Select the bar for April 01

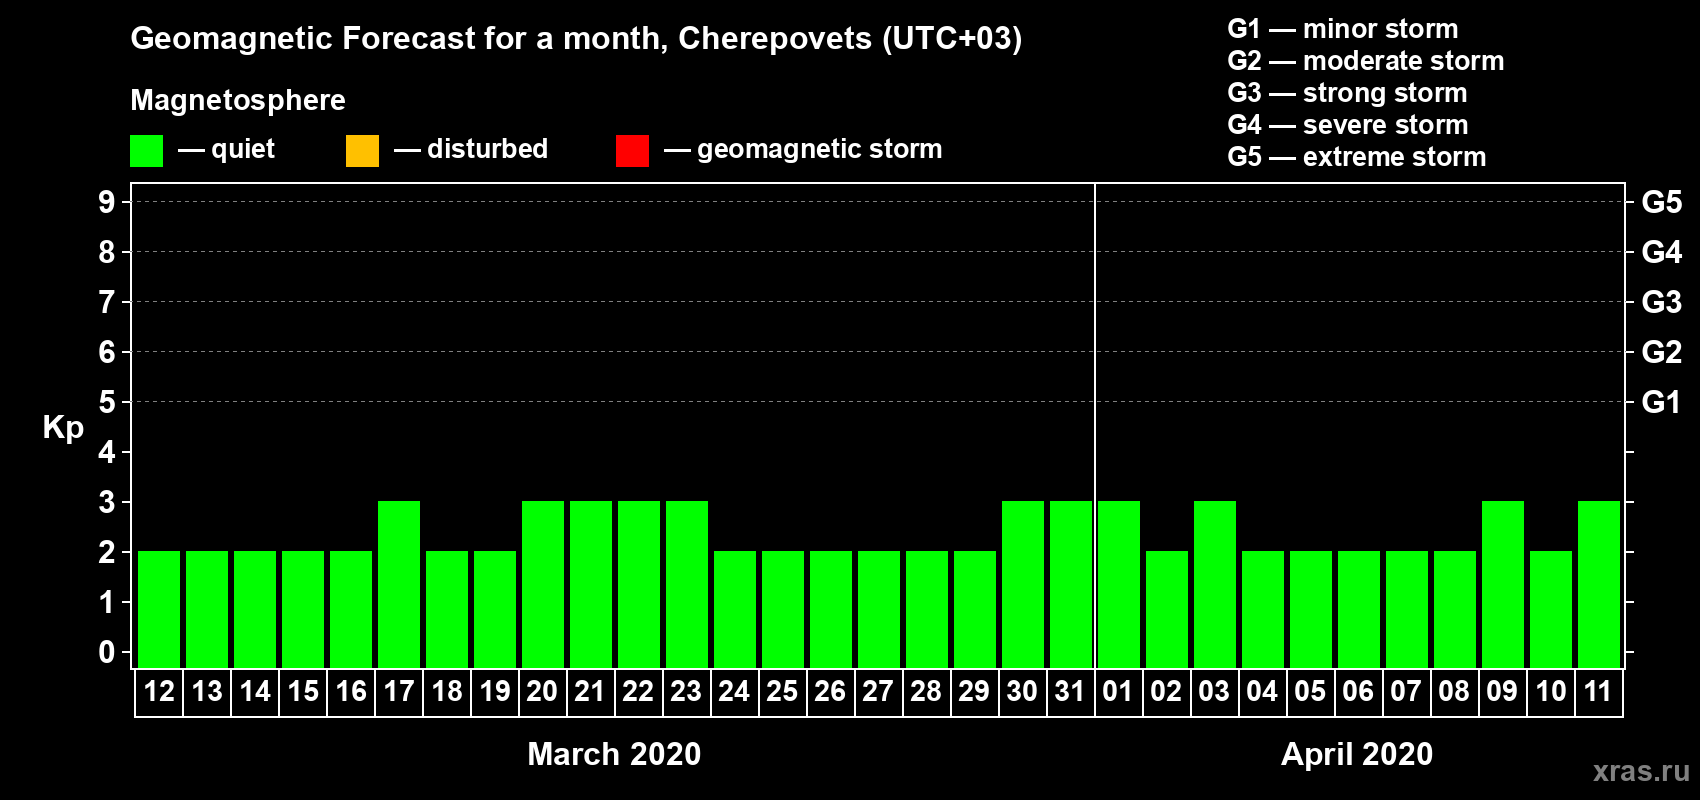(1119, 584)
